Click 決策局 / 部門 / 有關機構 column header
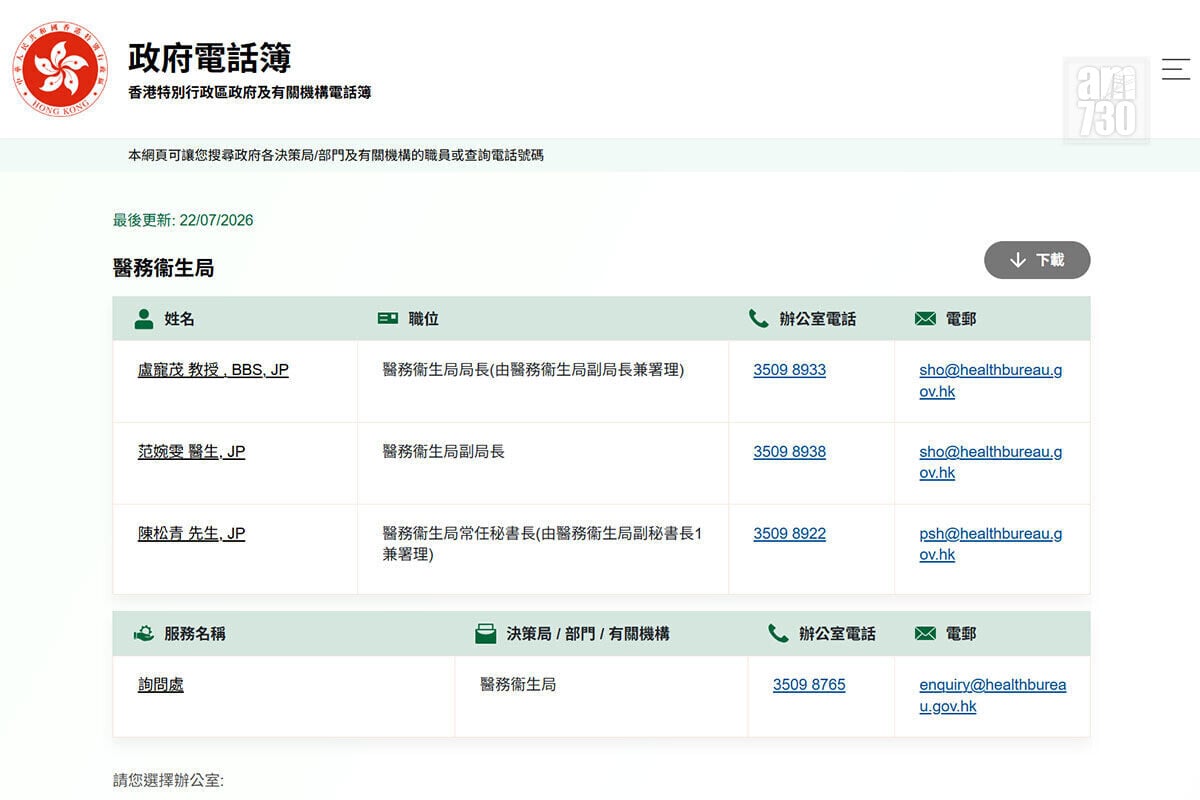Image resolution: width=1200 pixels, height=800 pixels. pyautogui.click(x=588, y=634)
